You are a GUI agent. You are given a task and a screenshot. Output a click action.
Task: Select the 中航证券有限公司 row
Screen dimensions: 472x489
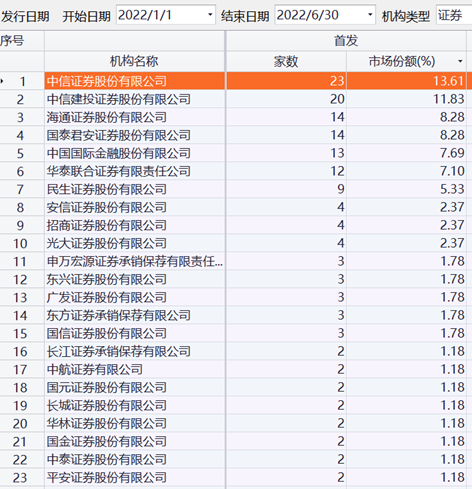pyautogui.click(x=236, y=369)
